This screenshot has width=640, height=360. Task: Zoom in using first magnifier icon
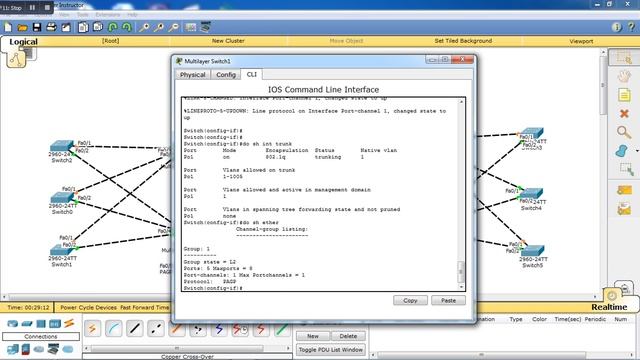click(x=144, y=27)
